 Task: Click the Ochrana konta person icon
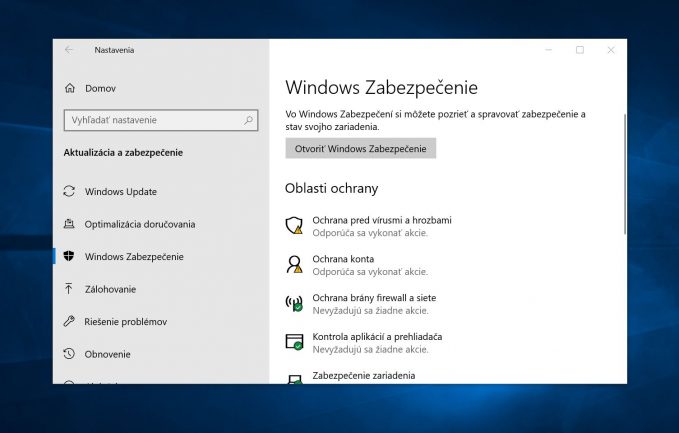[294, 265]
